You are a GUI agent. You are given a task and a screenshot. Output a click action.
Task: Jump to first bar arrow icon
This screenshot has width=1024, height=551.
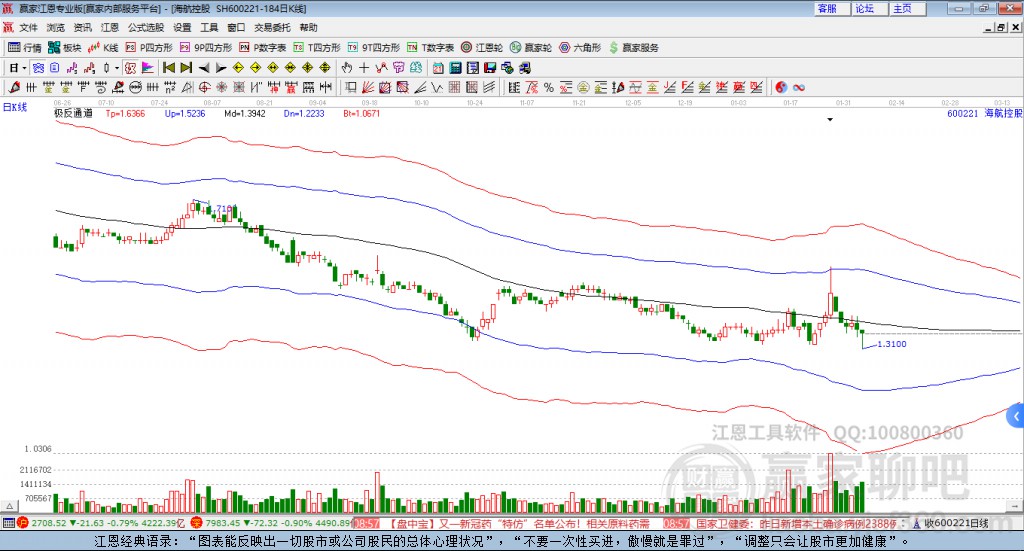click(168, 68)
